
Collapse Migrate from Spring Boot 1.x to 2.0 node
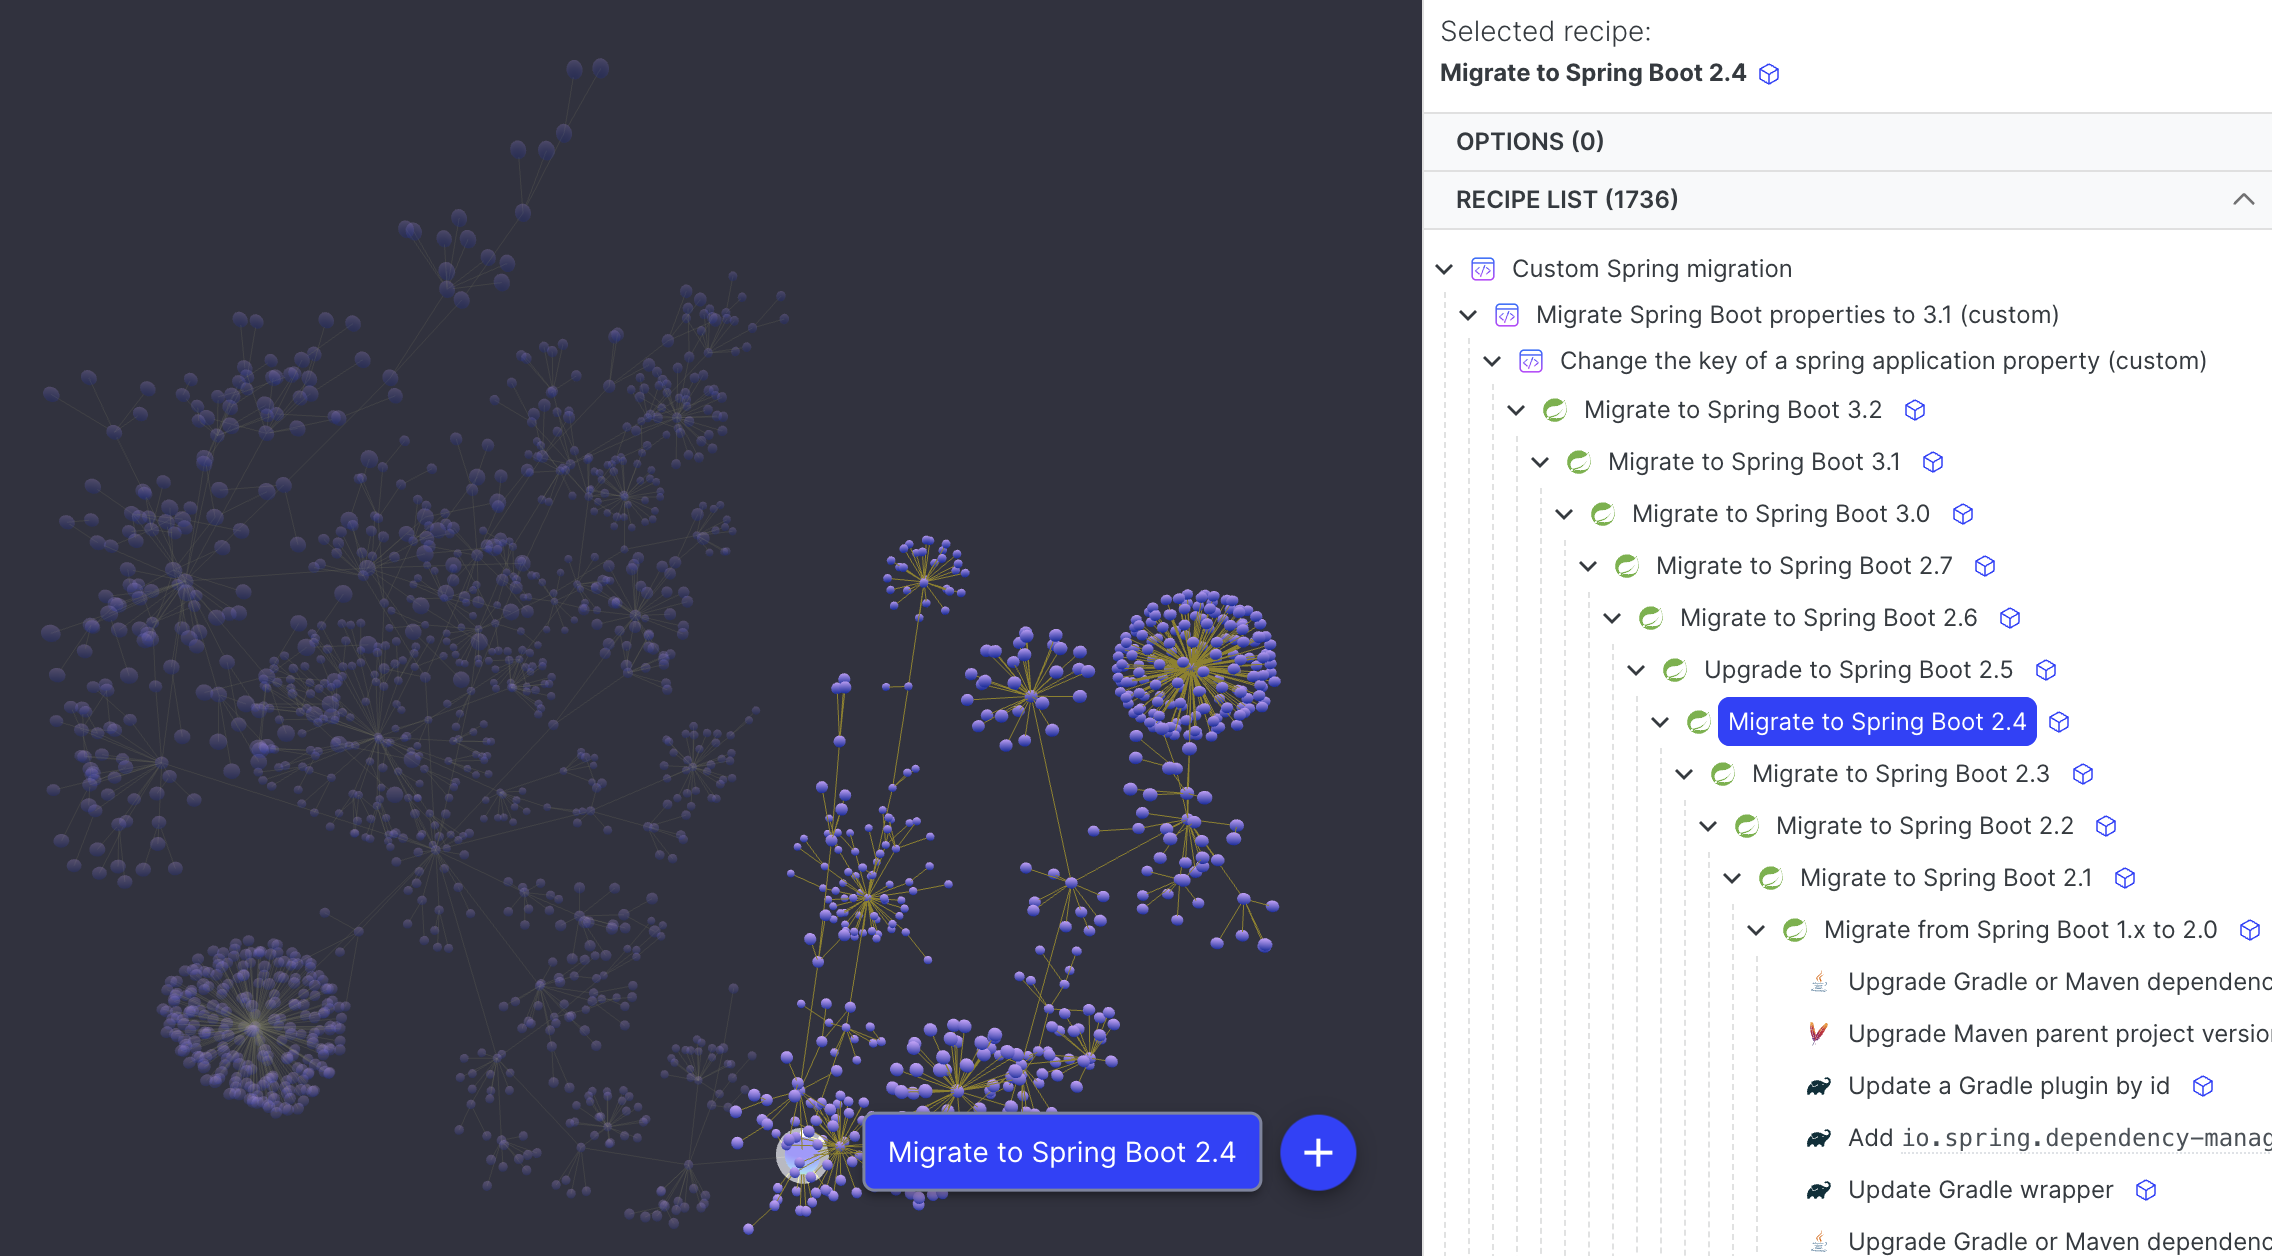pos(1756,930)
